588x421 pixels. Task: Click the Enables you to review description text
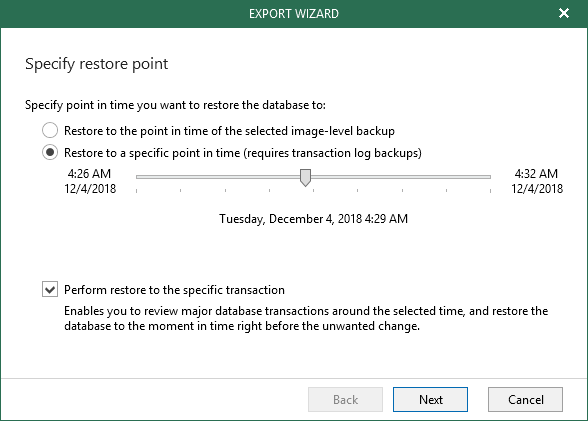(x=306, y=318)
